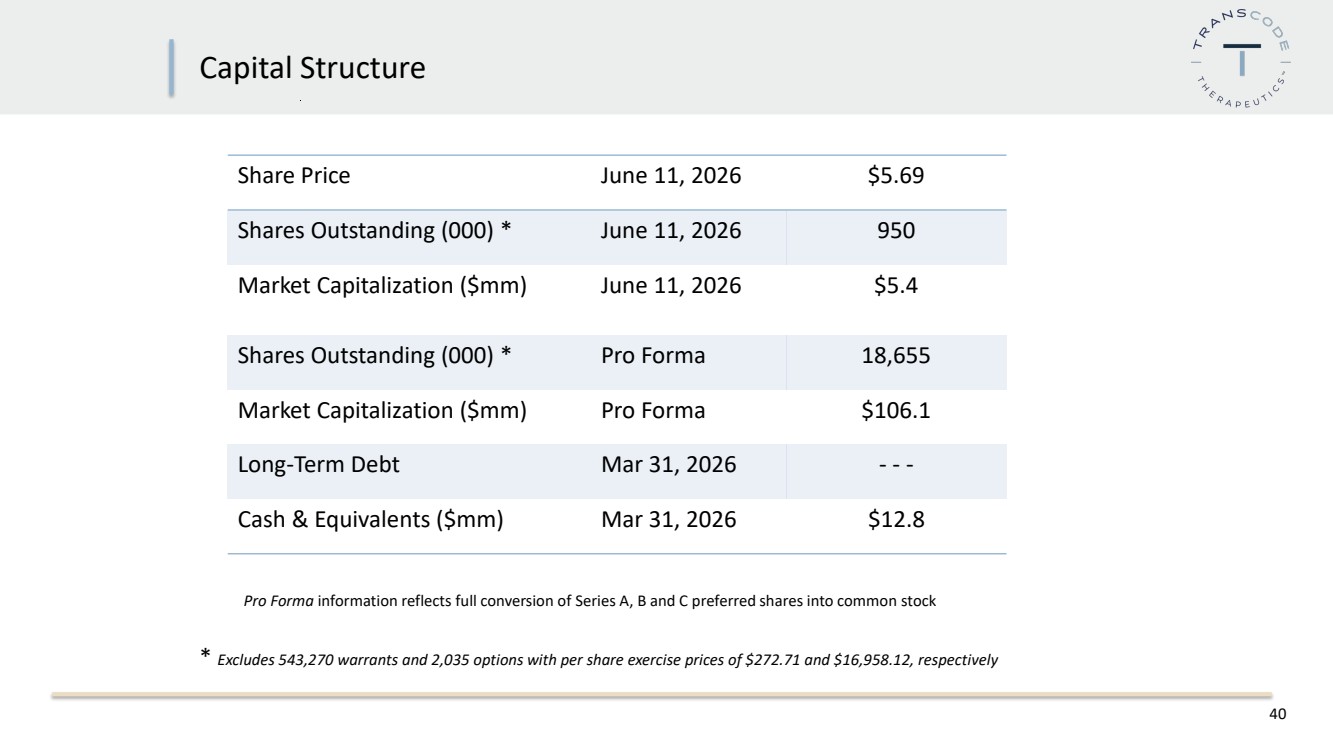Click the Pro Forma footnote text
Viewport: 1333px width, 749px height.
coord(589,602)
